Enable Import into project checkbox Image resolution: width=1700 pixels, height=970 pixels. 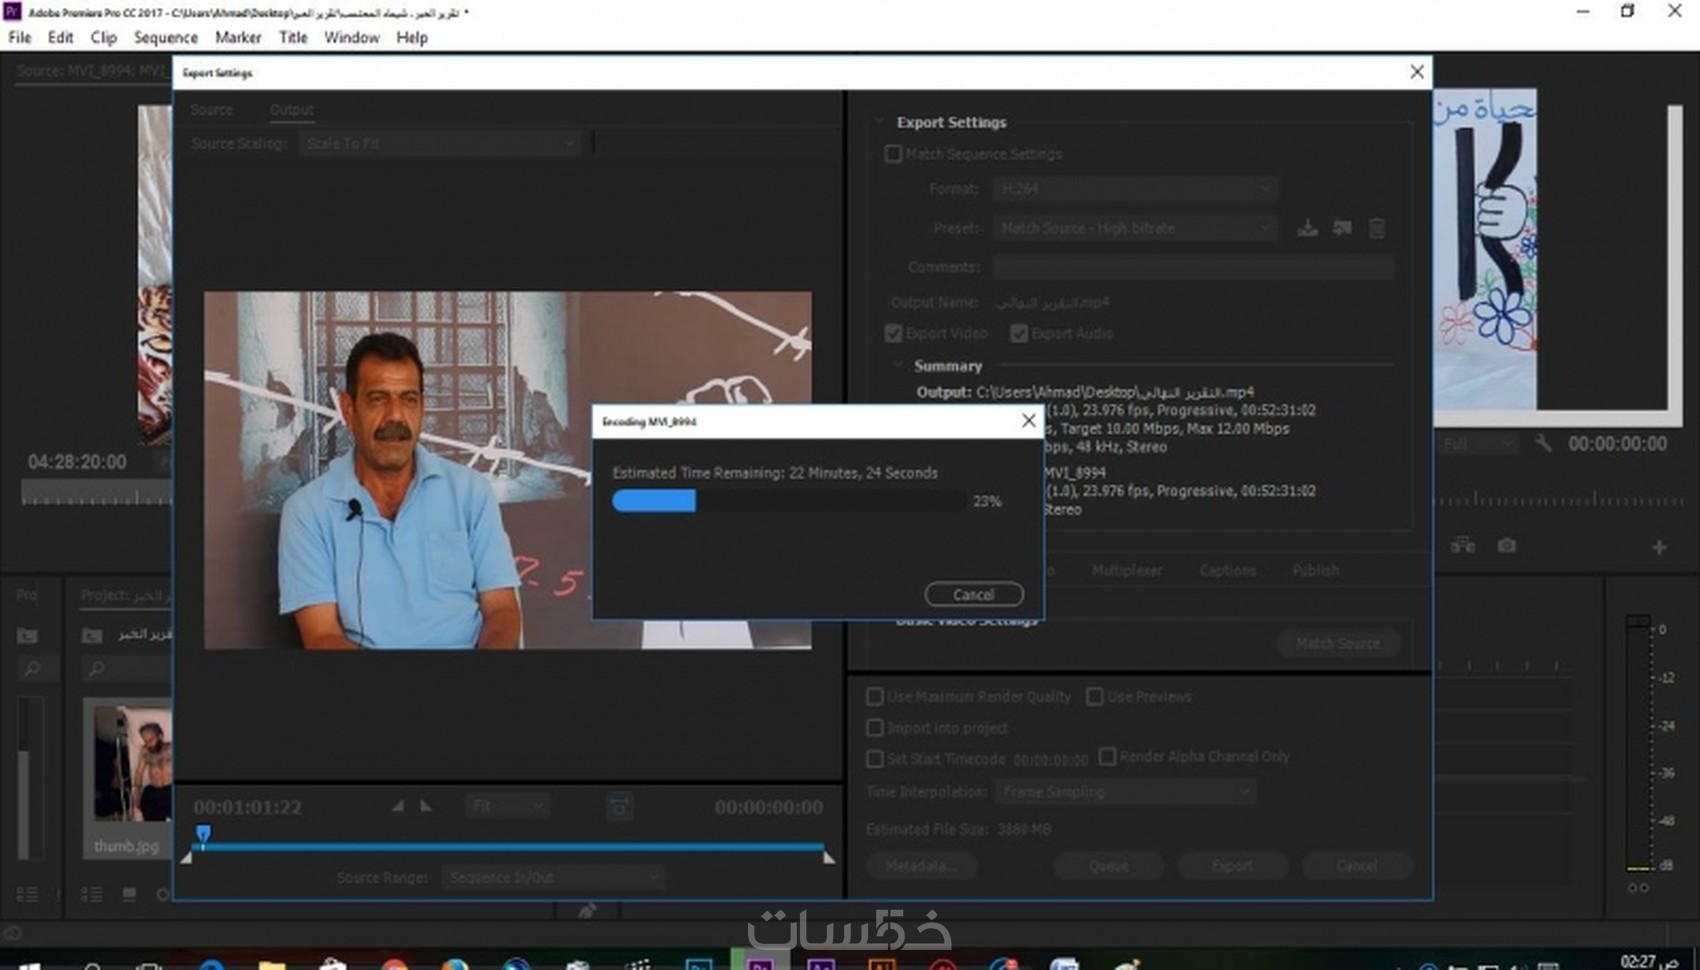[x=875, y=728]
